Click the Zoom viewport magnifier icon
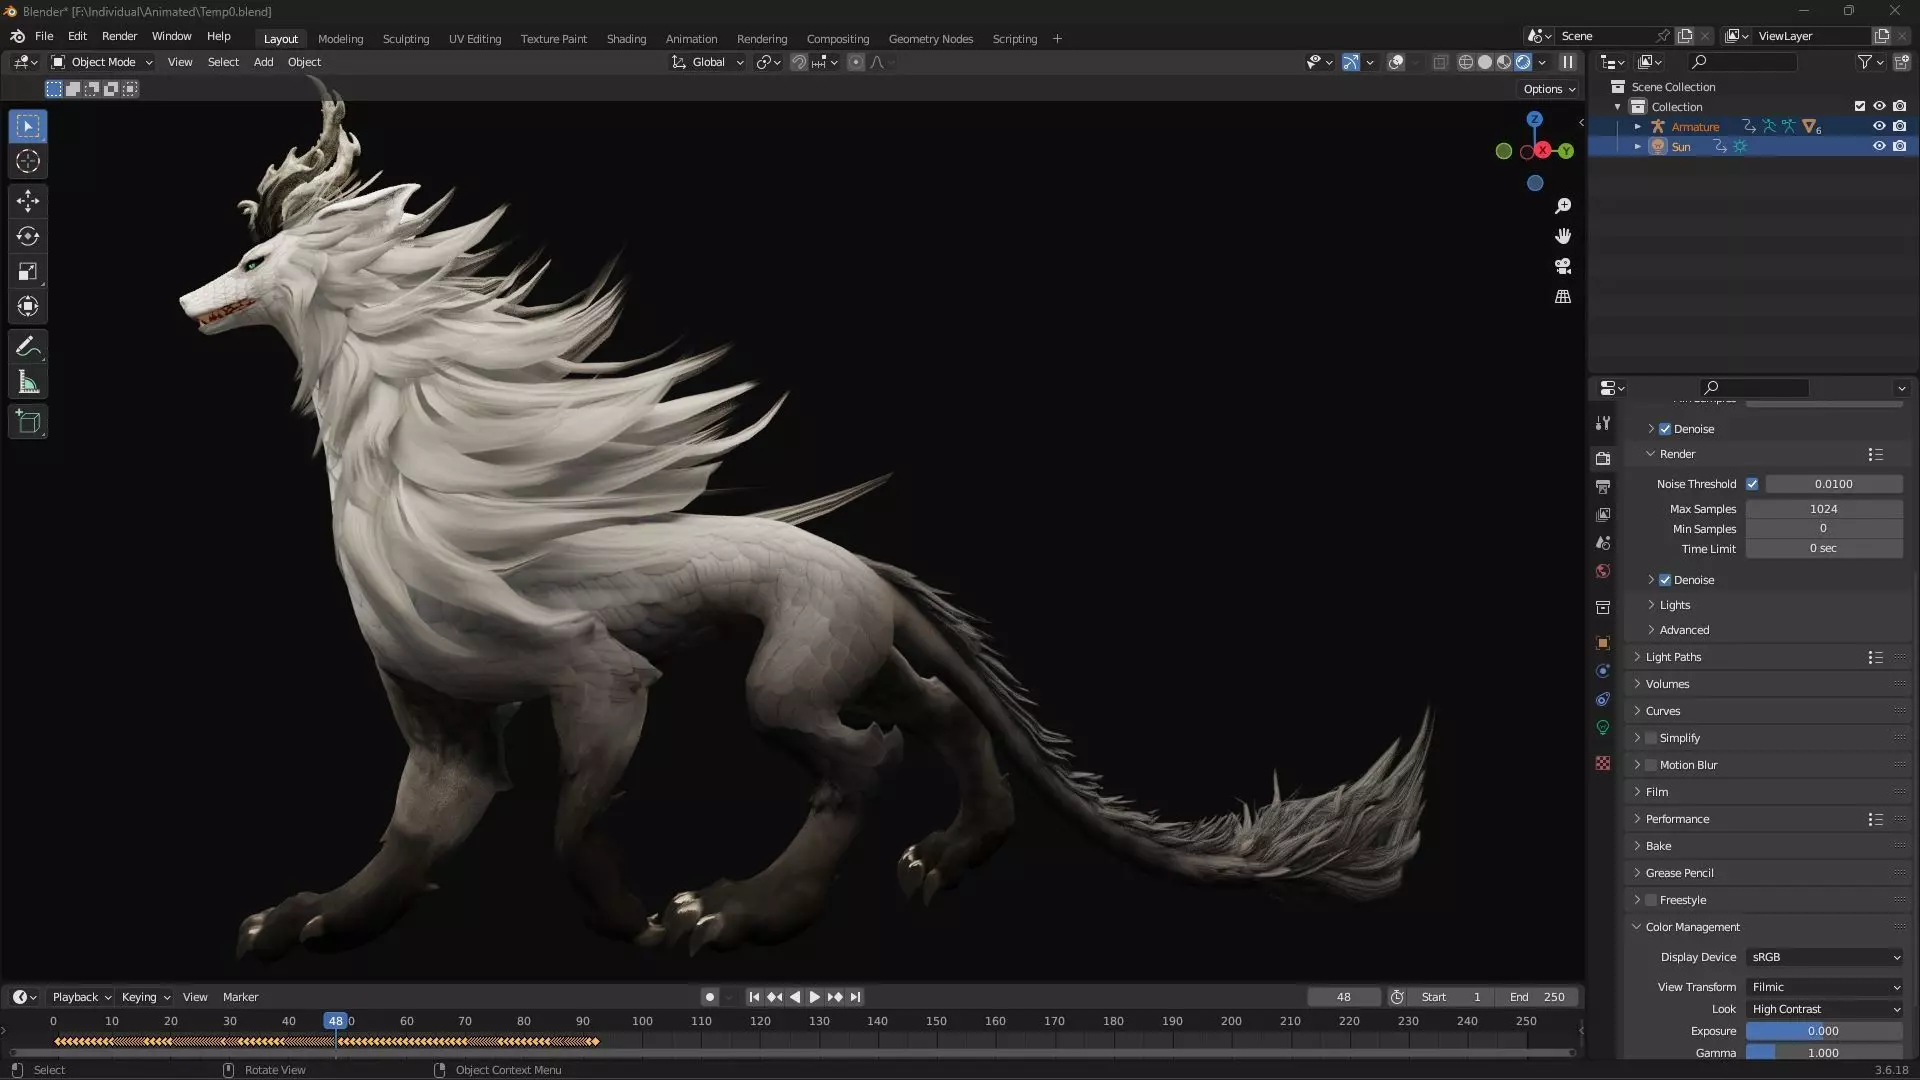 click(1563, 206)
